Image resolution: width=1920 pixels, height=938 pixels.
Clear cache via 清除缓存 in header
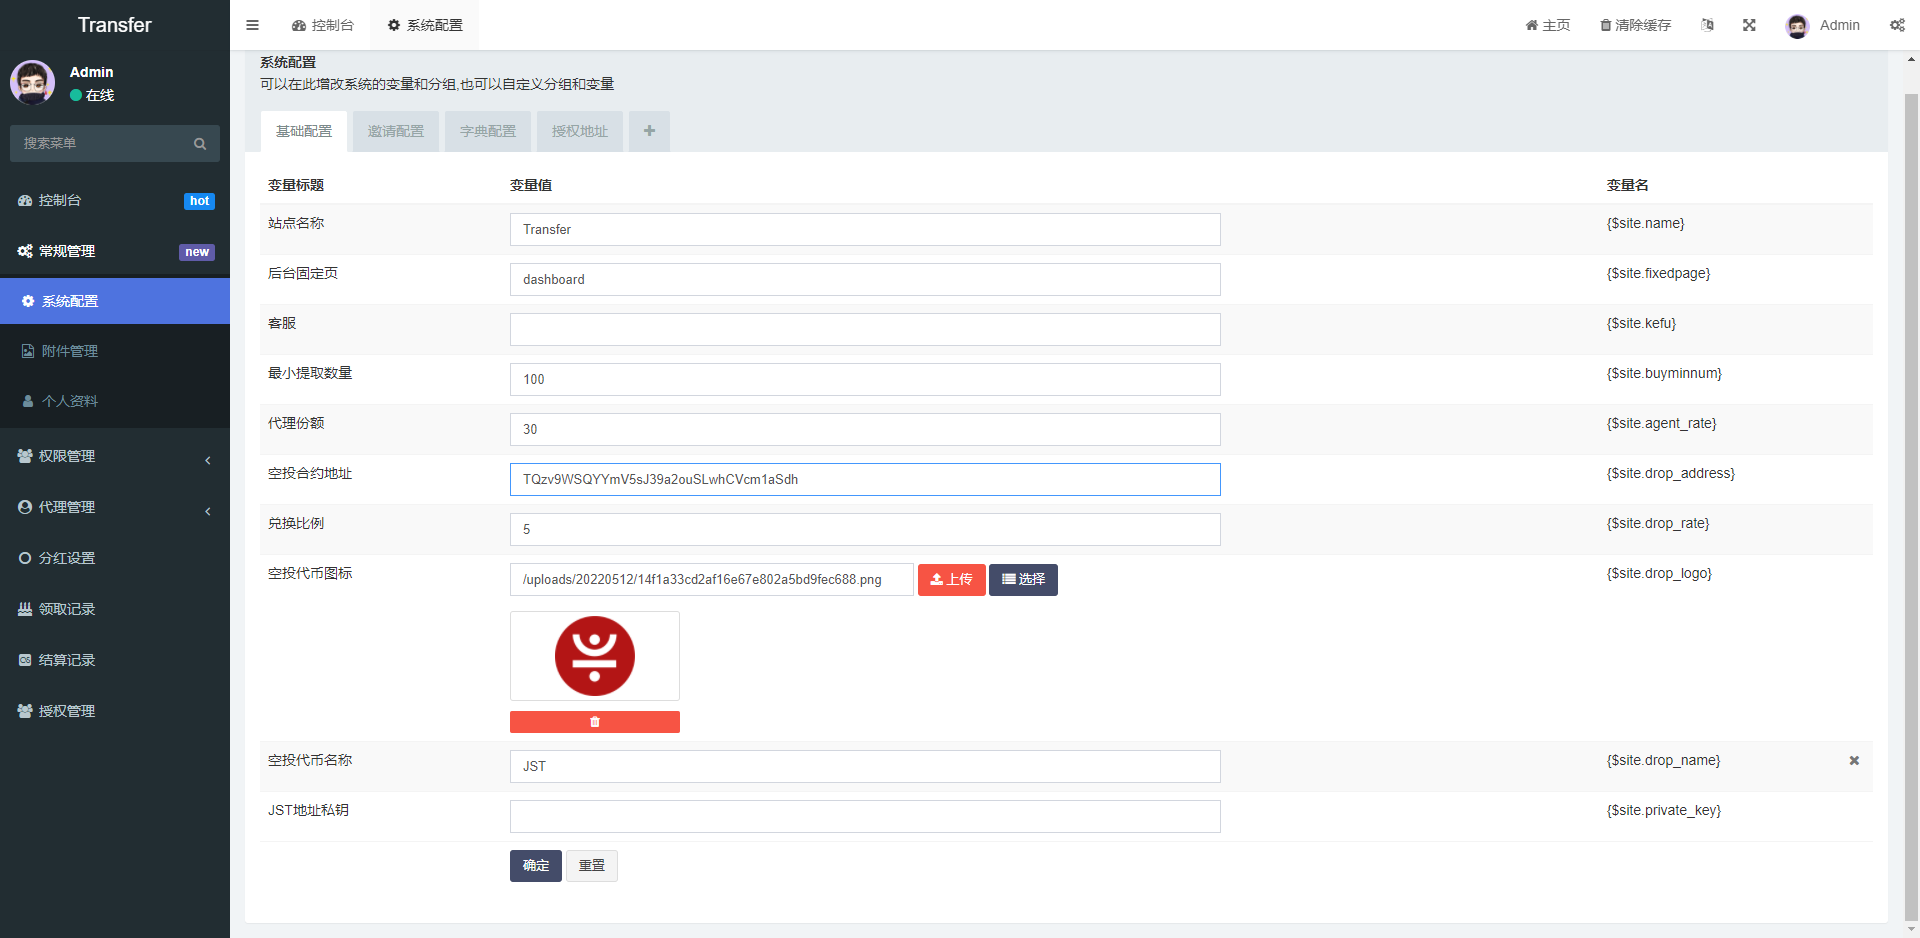coord(1636,25)
